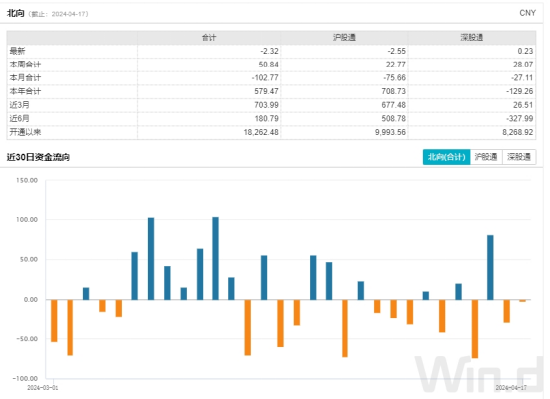Click the 180.79 cell value
Screen dimensions: 550x399
266,119
